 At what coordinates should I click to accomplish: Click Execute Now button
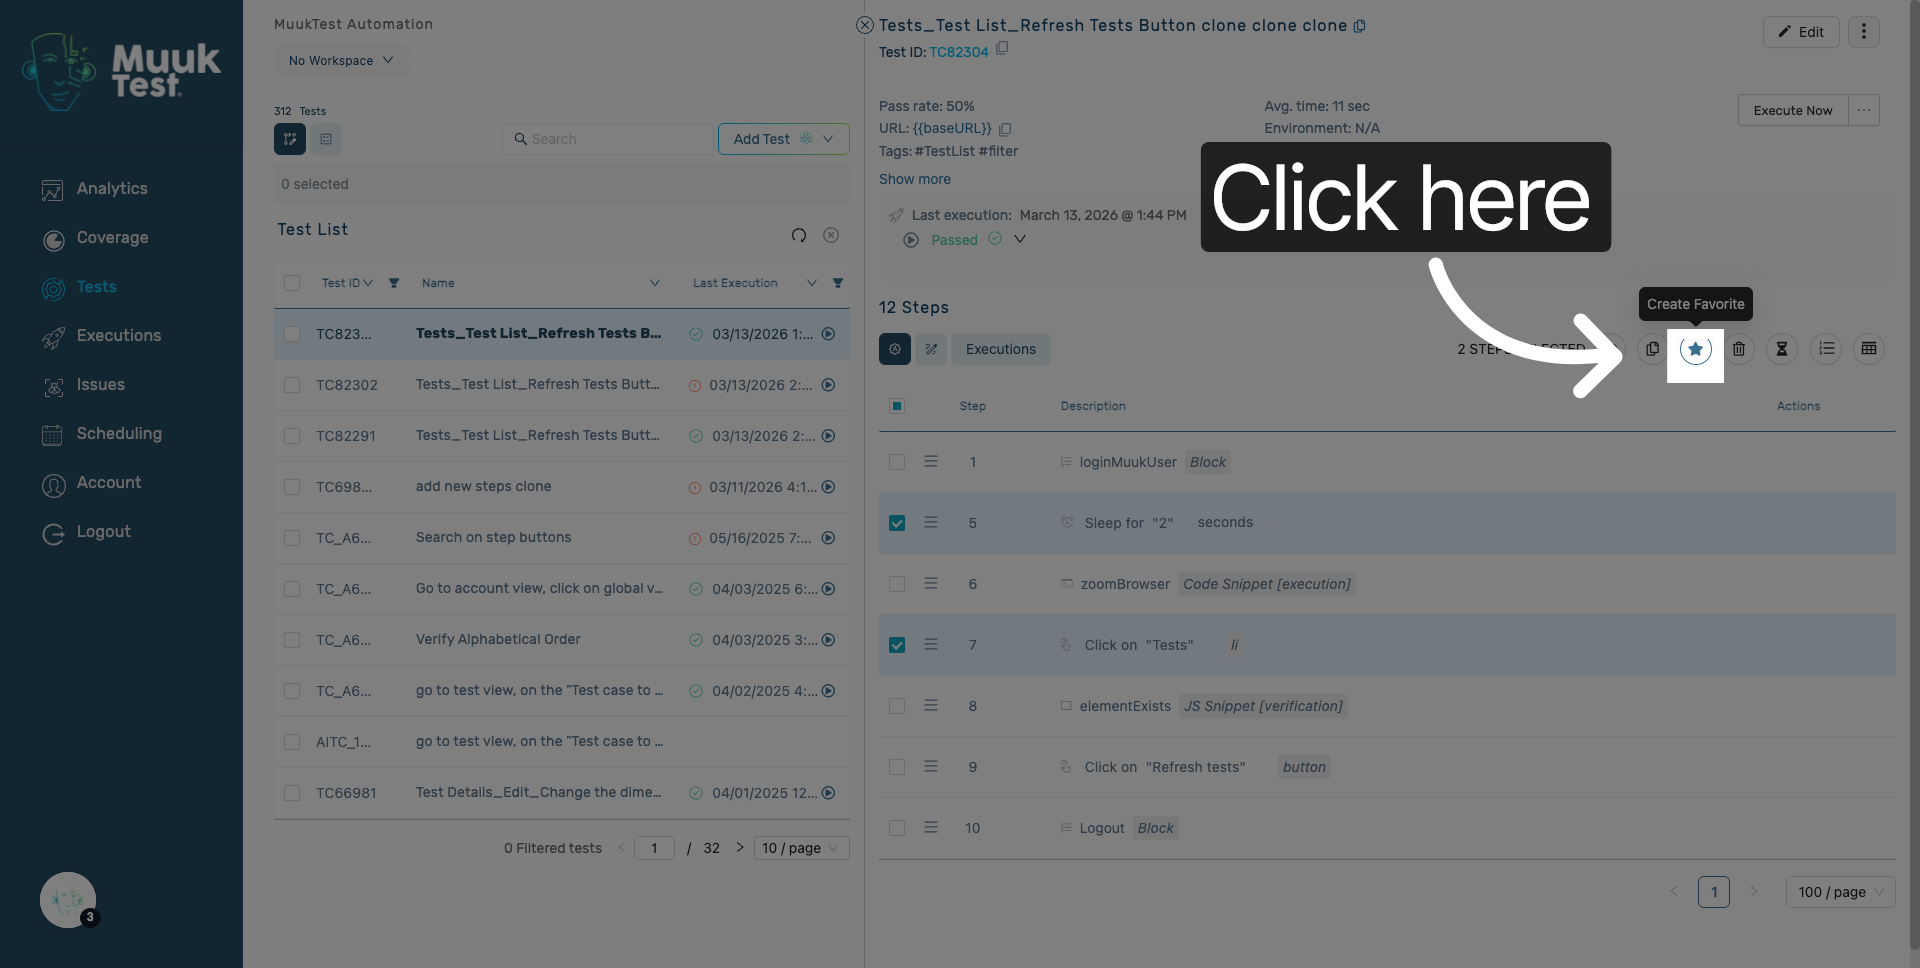pos(1793,110)
